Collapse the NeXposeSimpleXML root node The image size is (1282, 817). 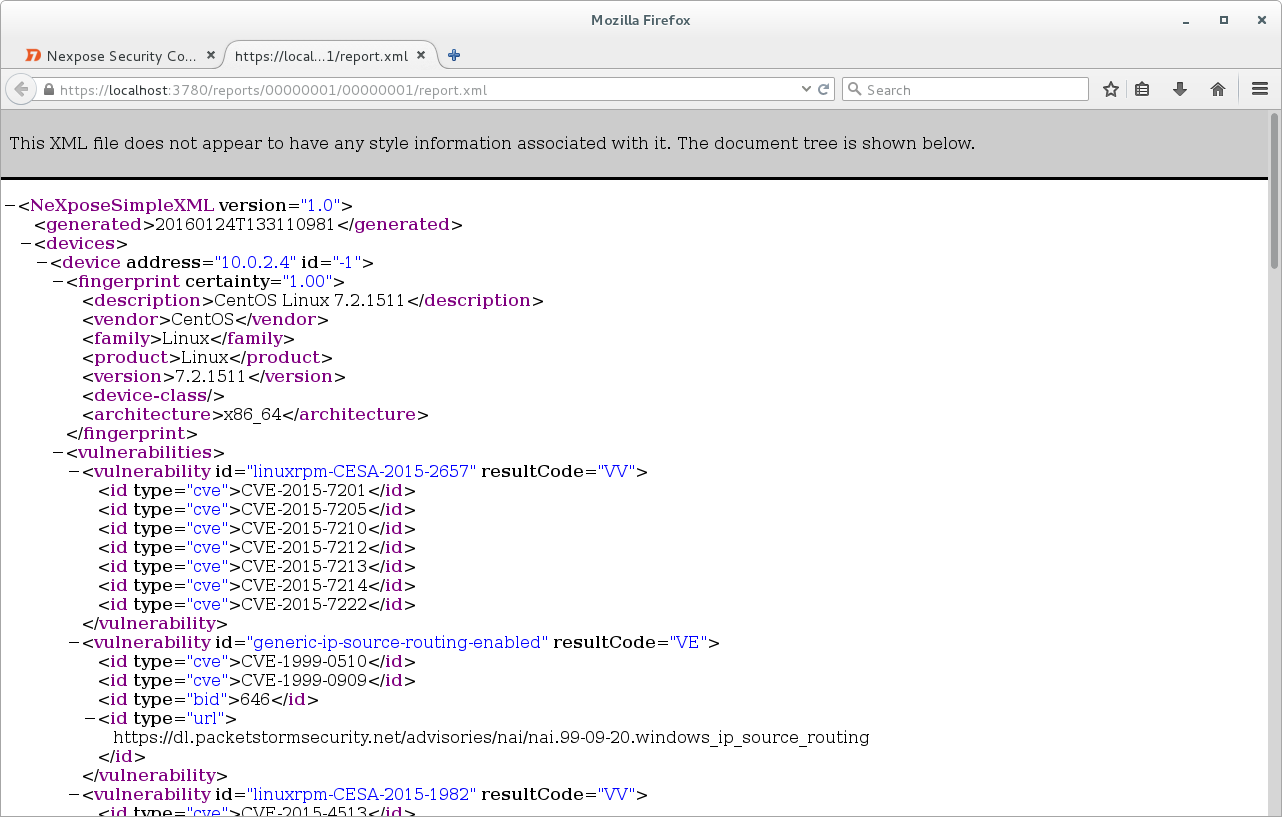pos(10,206)
